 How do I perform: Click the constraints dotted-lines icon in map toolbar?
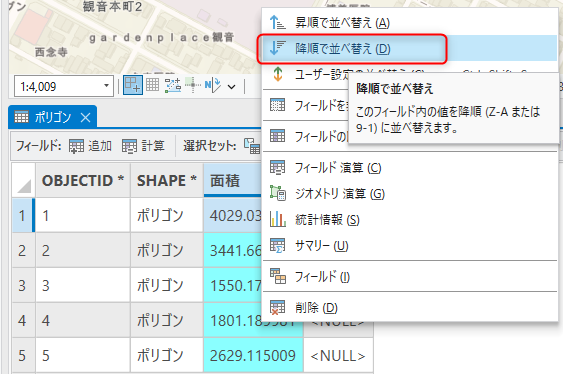pyautogui.click(x=173, y=85)
